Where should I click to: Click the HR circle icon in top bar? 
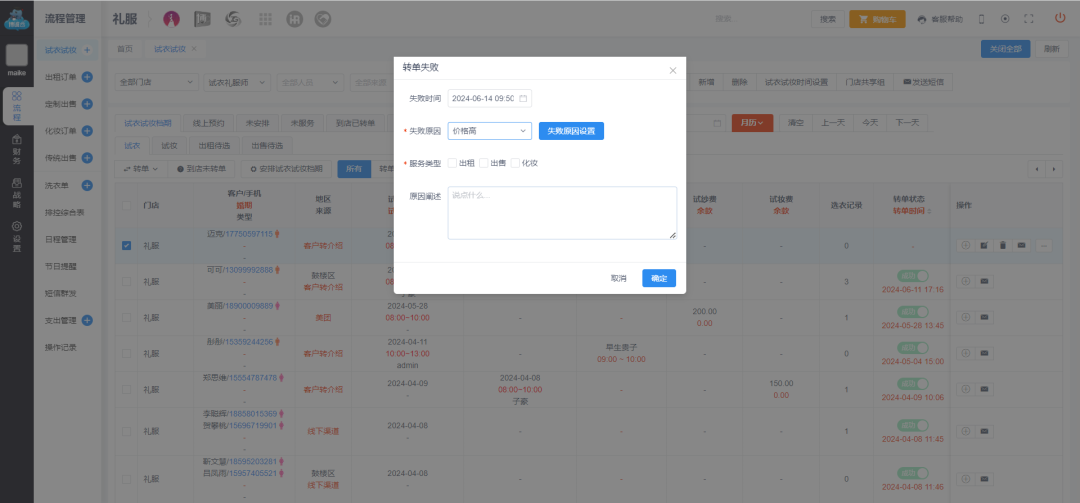coord(295,19)
